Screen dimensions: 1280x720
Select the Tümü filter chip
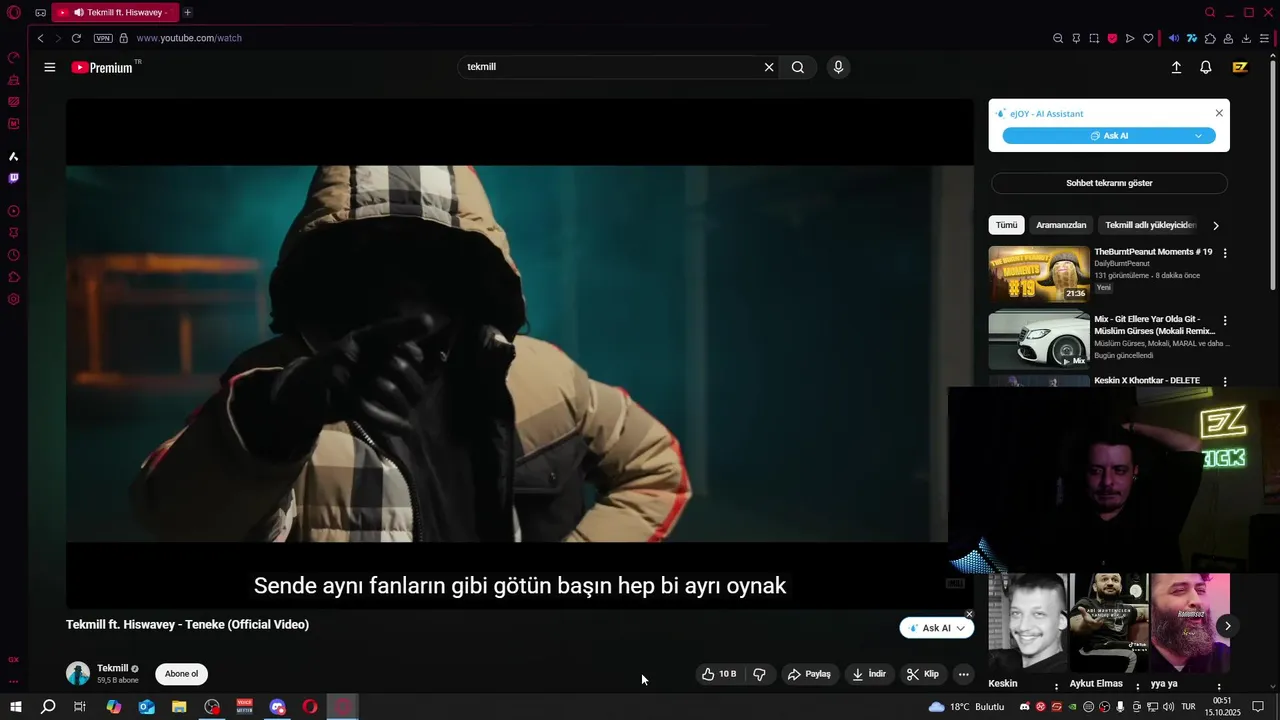(x=1006, y=225)
